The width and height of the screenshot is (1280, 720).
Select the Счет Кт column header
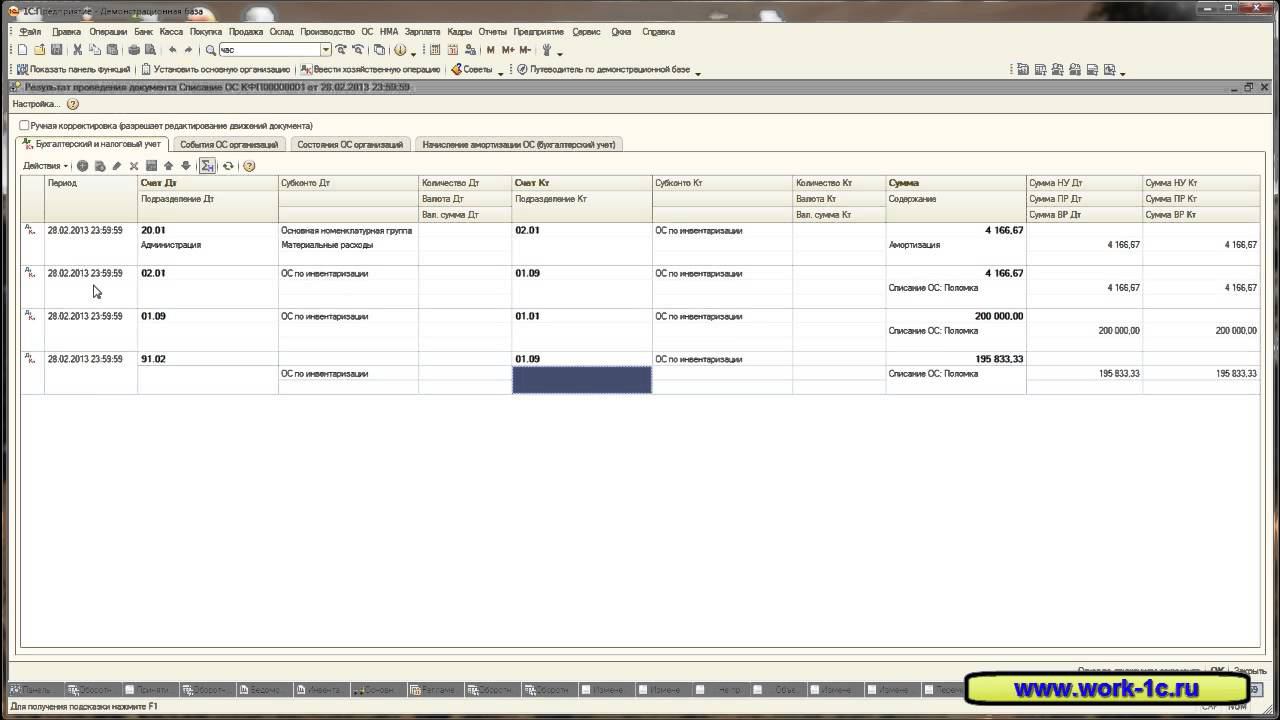582,183
